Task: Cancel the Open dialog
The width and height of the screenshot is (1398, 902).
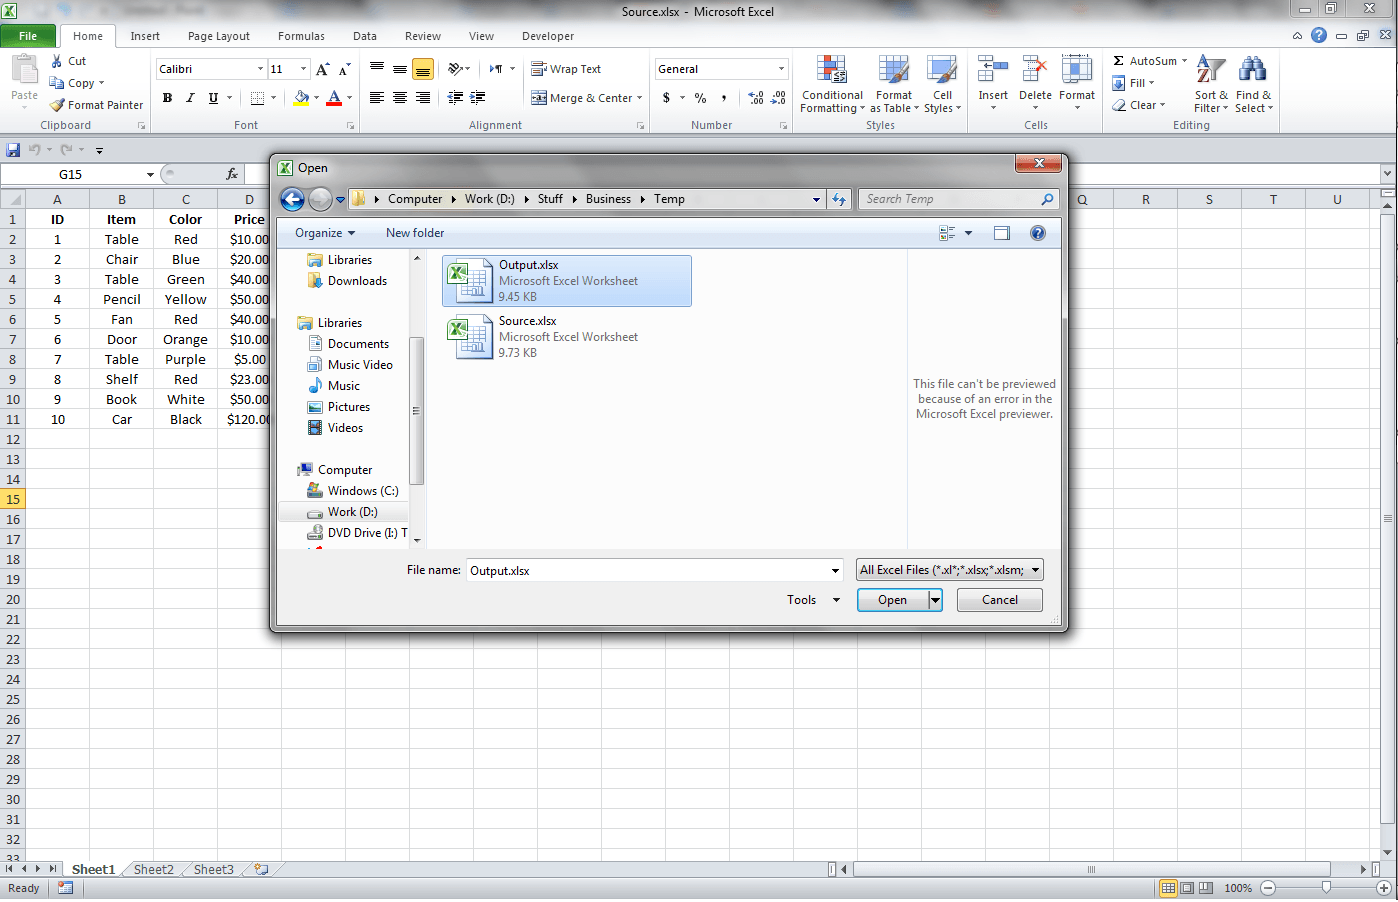Action: [x=999, y=599]
